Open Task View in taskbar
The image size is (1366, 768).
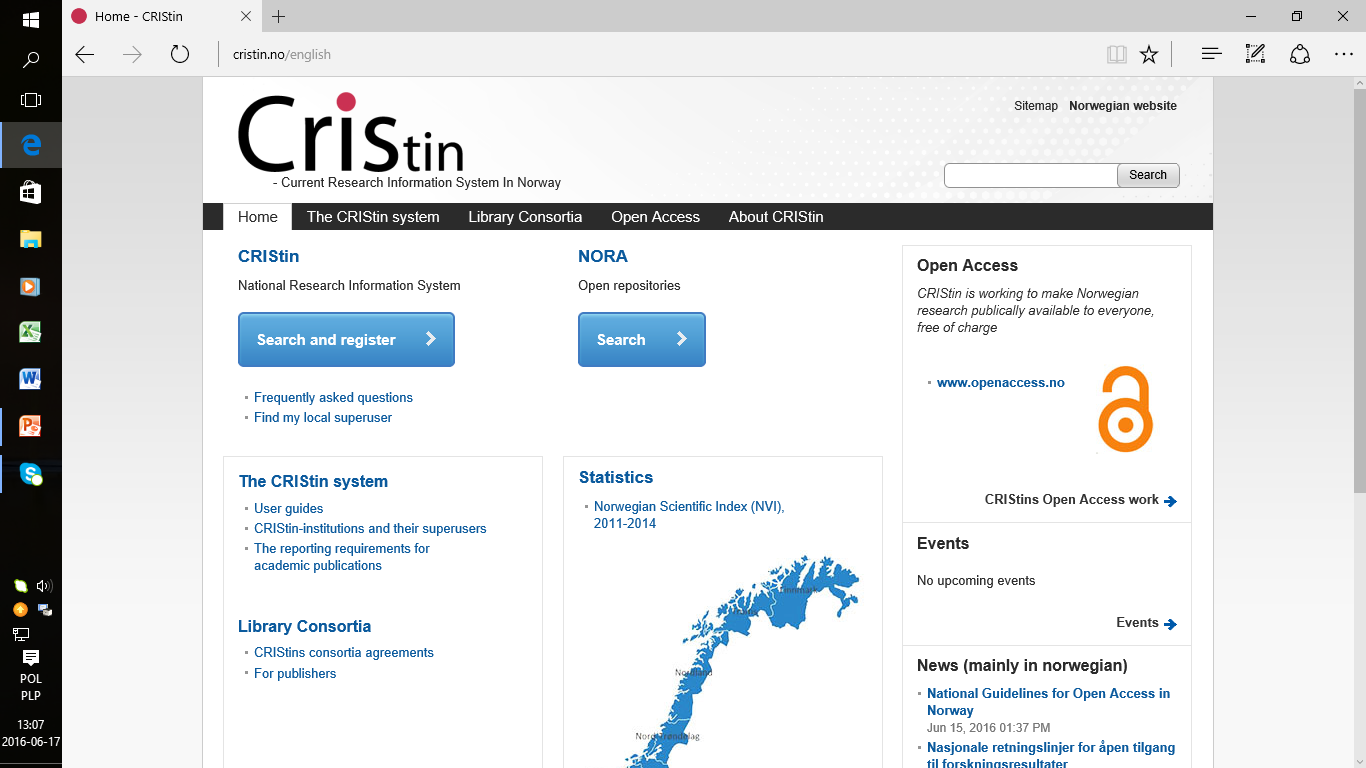click(x=30, y=100)
